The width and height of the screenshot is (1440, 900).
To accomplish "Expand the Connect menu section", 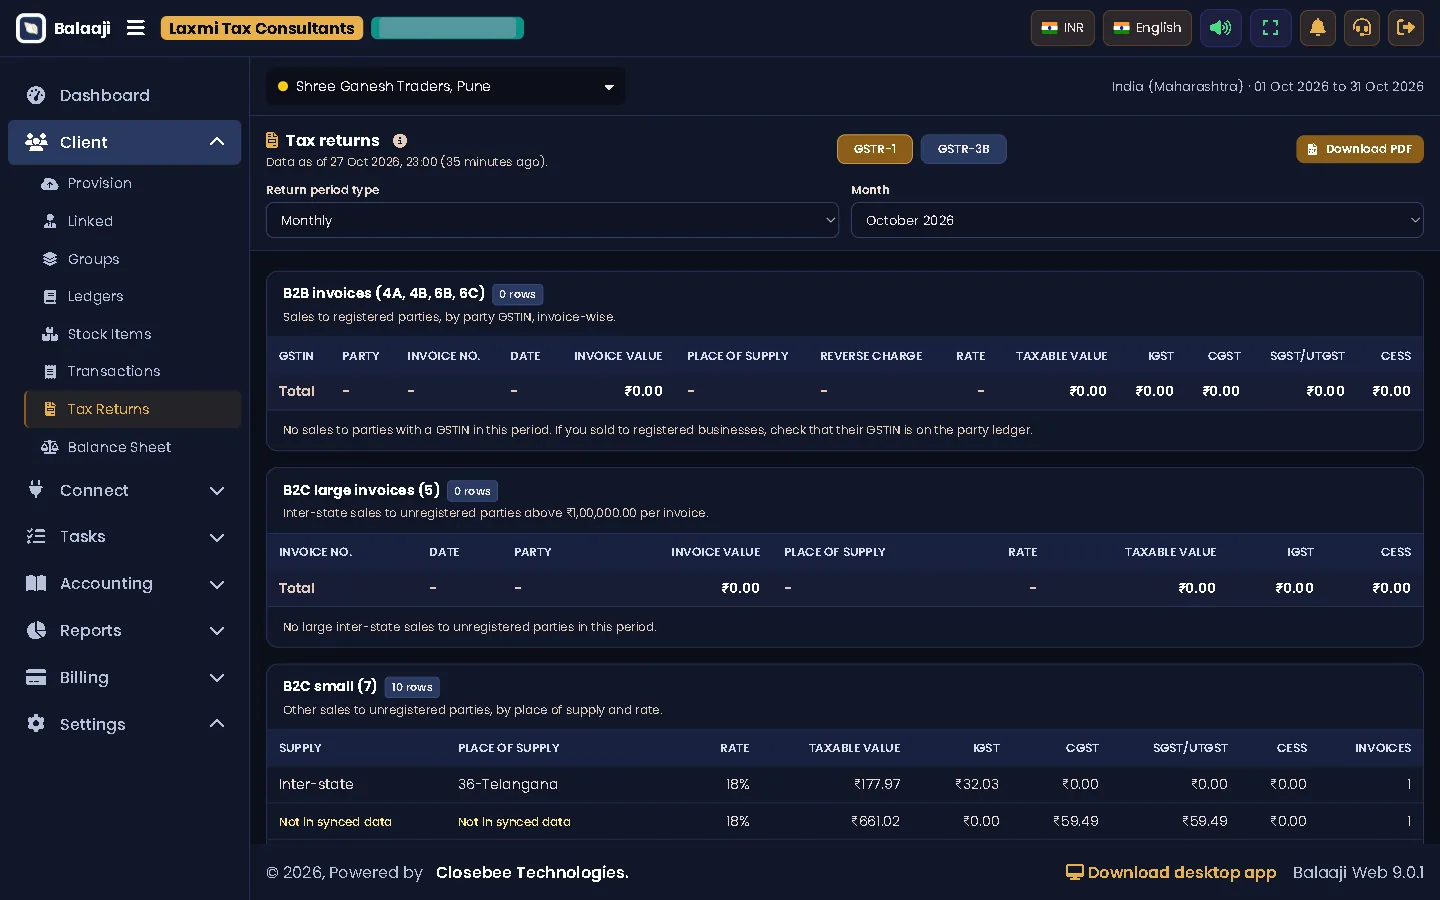I will pos(124,490).
